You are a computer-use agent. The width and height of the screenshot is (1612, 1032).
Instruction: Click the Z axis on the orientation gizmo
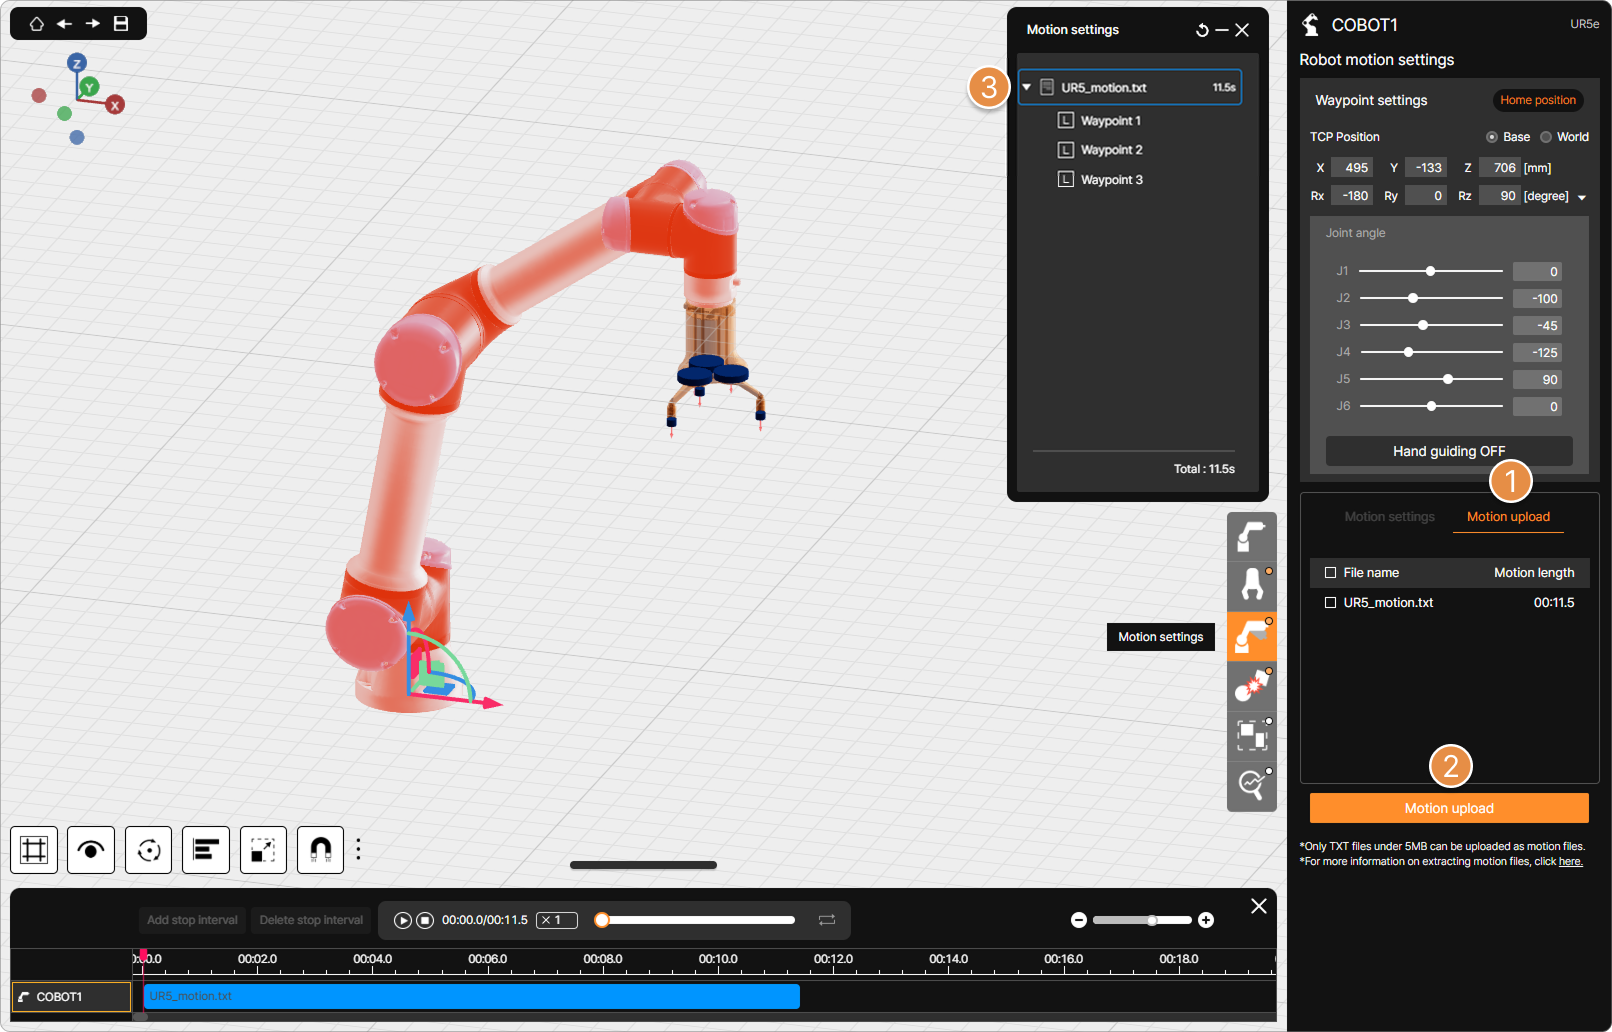coord(77,63)
